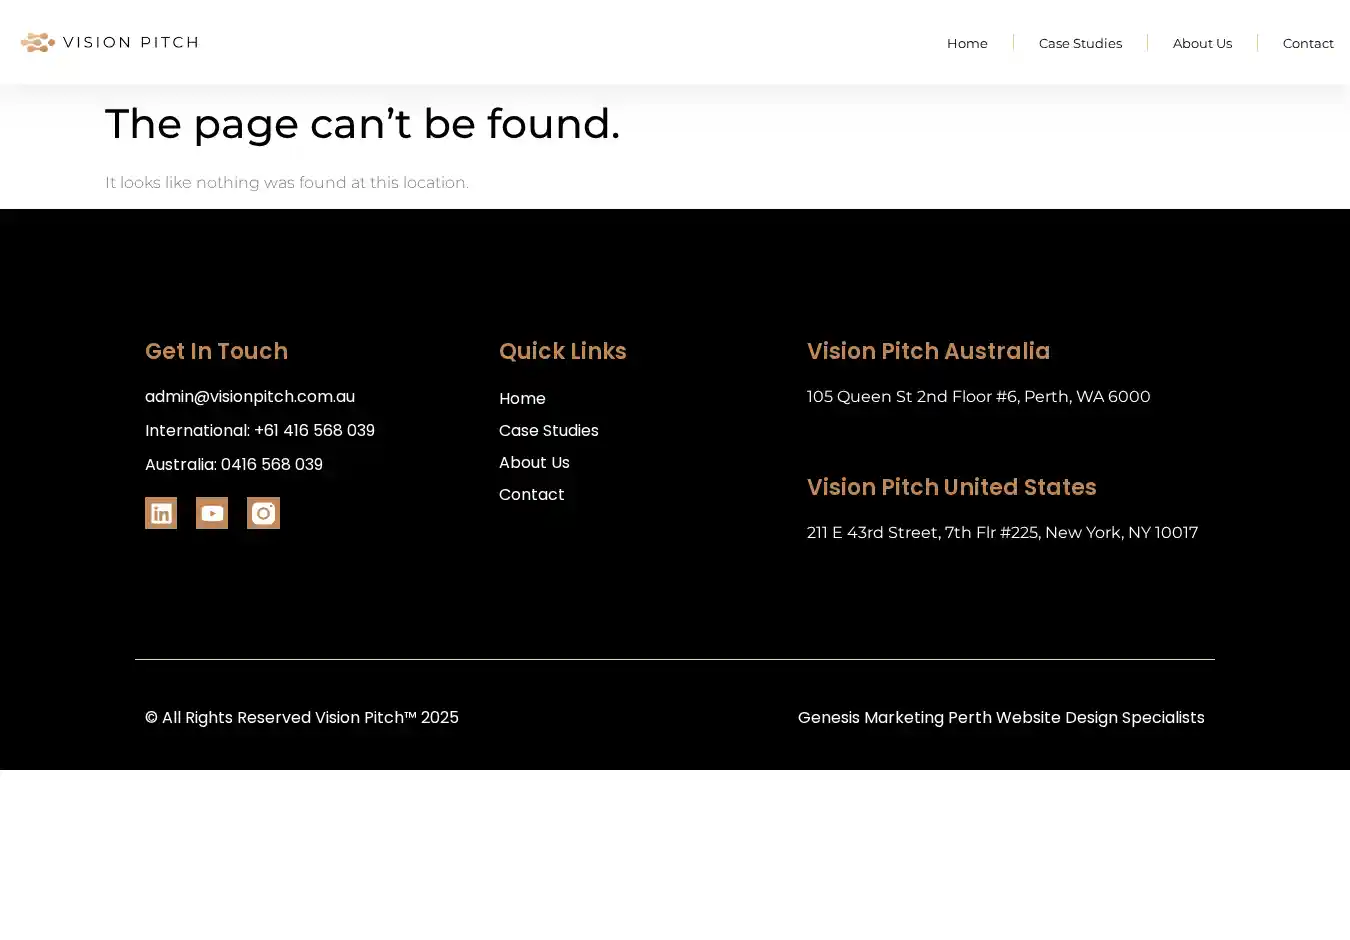The height and width of the screenshot is (940, 1350).
Task: Open Contact in top navigation
Action: pyautogui.click(x=1308, y=43)
